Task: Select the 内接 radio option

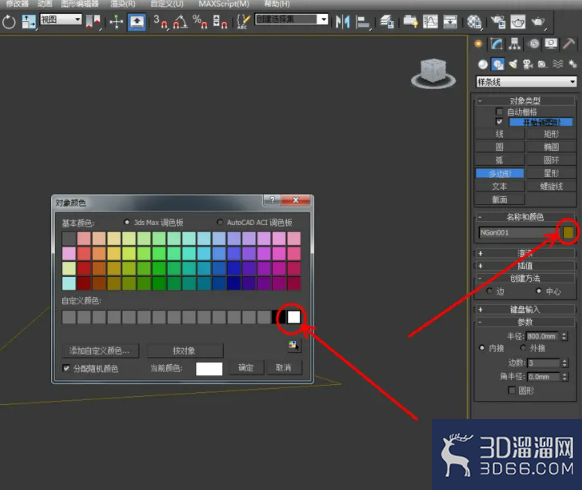Action: 482,348
